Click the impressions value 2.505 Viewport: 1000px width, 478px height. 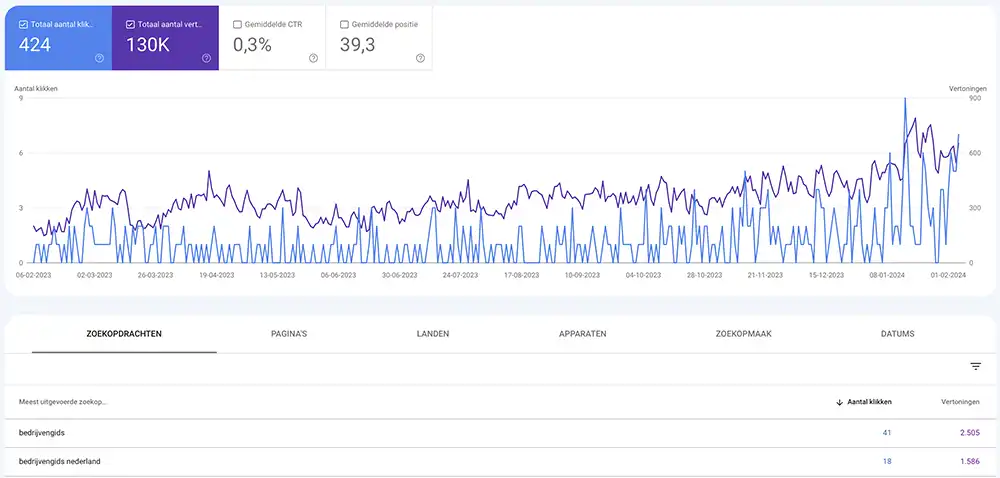pyautogui.click(x=969, y=433)
